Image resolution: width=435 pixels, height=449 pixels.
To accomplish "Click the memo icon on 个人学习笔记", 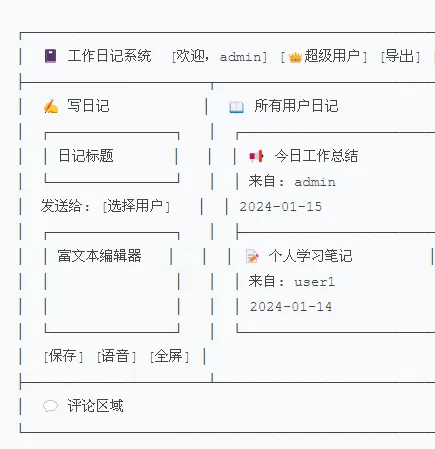I will point(252,256).
